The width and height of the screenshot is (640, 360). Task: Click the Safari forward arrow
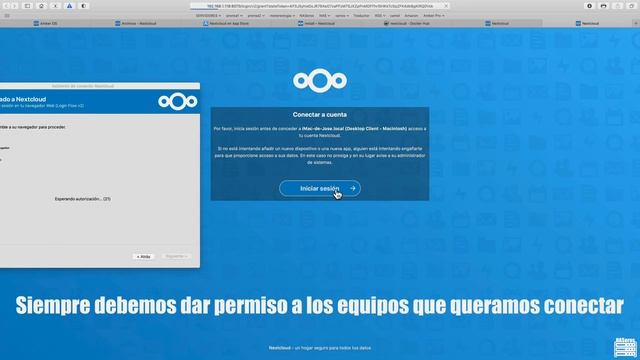(x=15, y=6)
